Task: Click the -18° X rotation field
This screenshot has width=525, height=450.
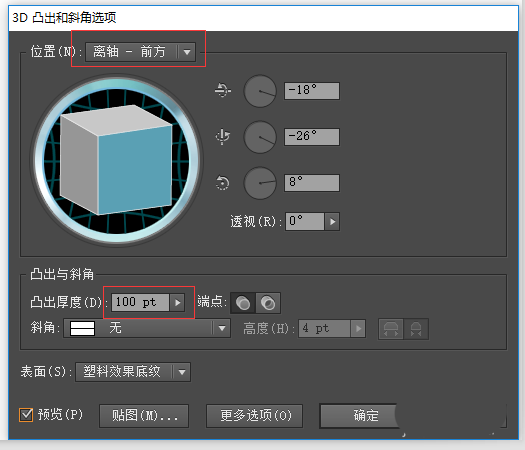Action: [x=312, y=91]
